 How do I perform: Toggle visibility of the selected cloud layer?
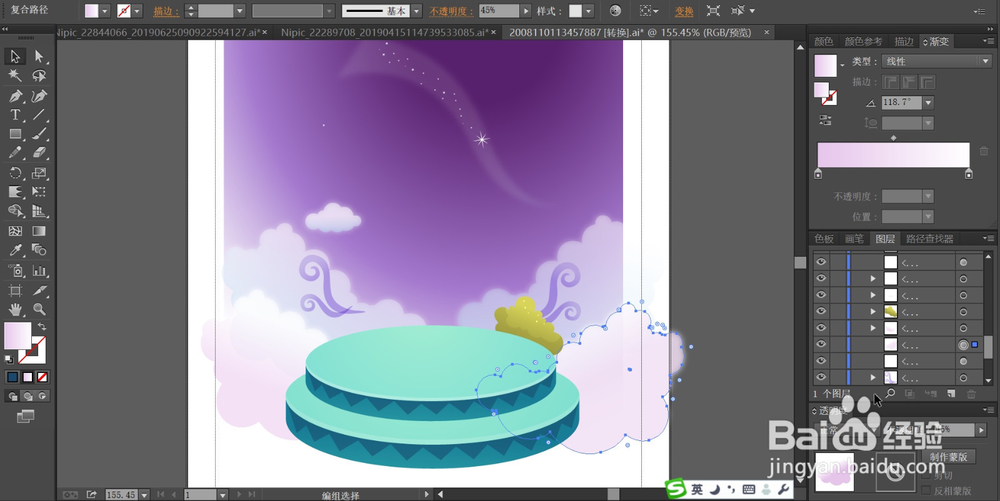[821, 344]
